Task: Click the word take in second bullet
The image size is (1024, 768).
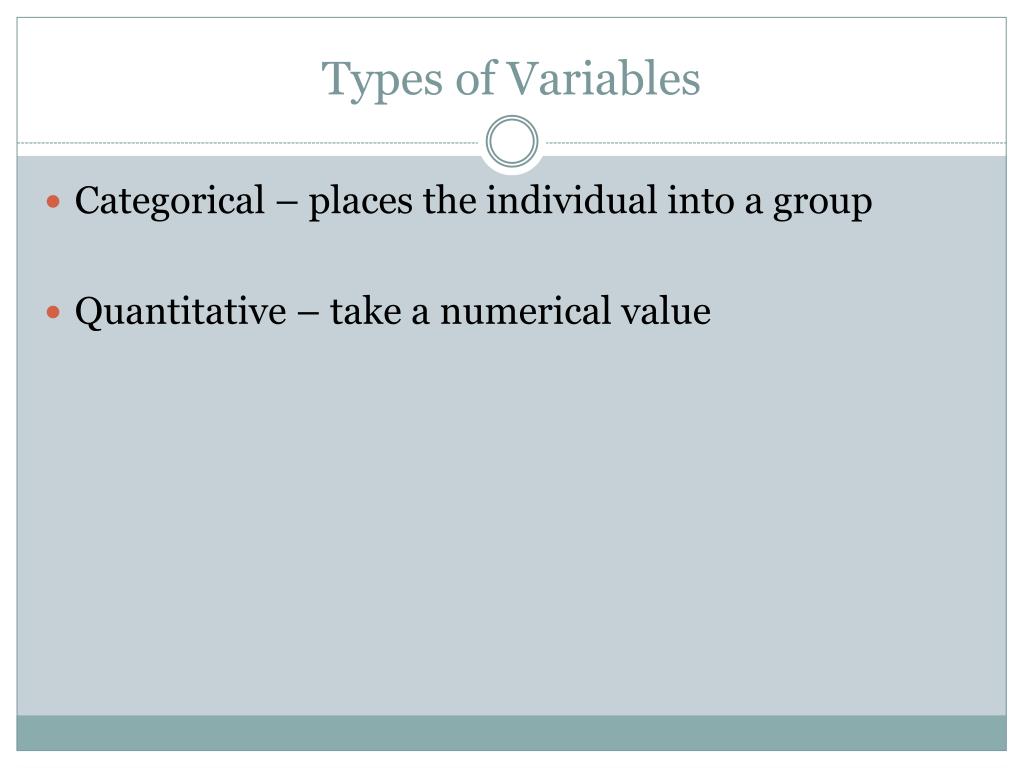Action: [x=366, y=310]
